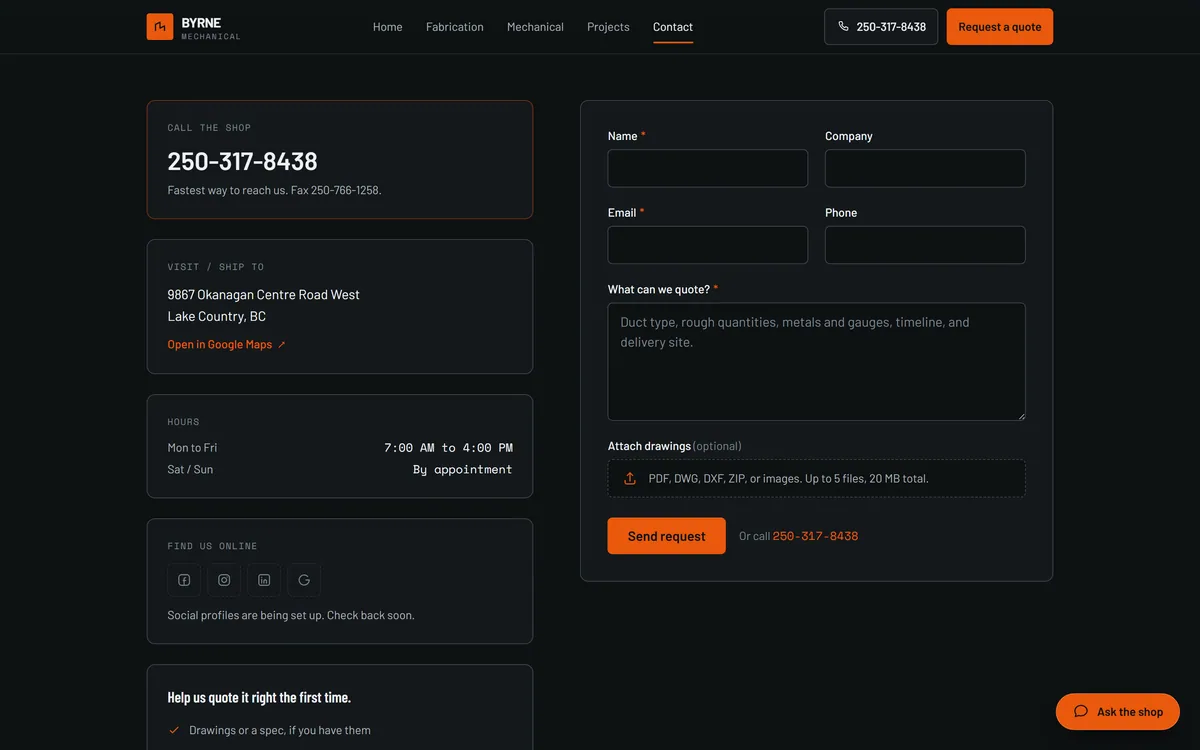
Task: Click the BYRNE brand name text
Action: [x=202, y=22]
